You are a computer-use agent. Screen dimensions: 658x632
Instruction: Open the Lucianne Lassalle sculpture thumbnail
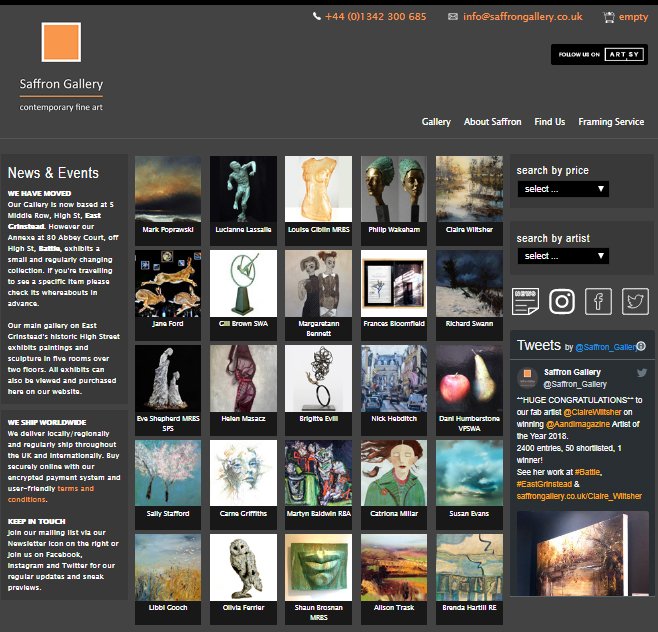[x=243, y=189]
